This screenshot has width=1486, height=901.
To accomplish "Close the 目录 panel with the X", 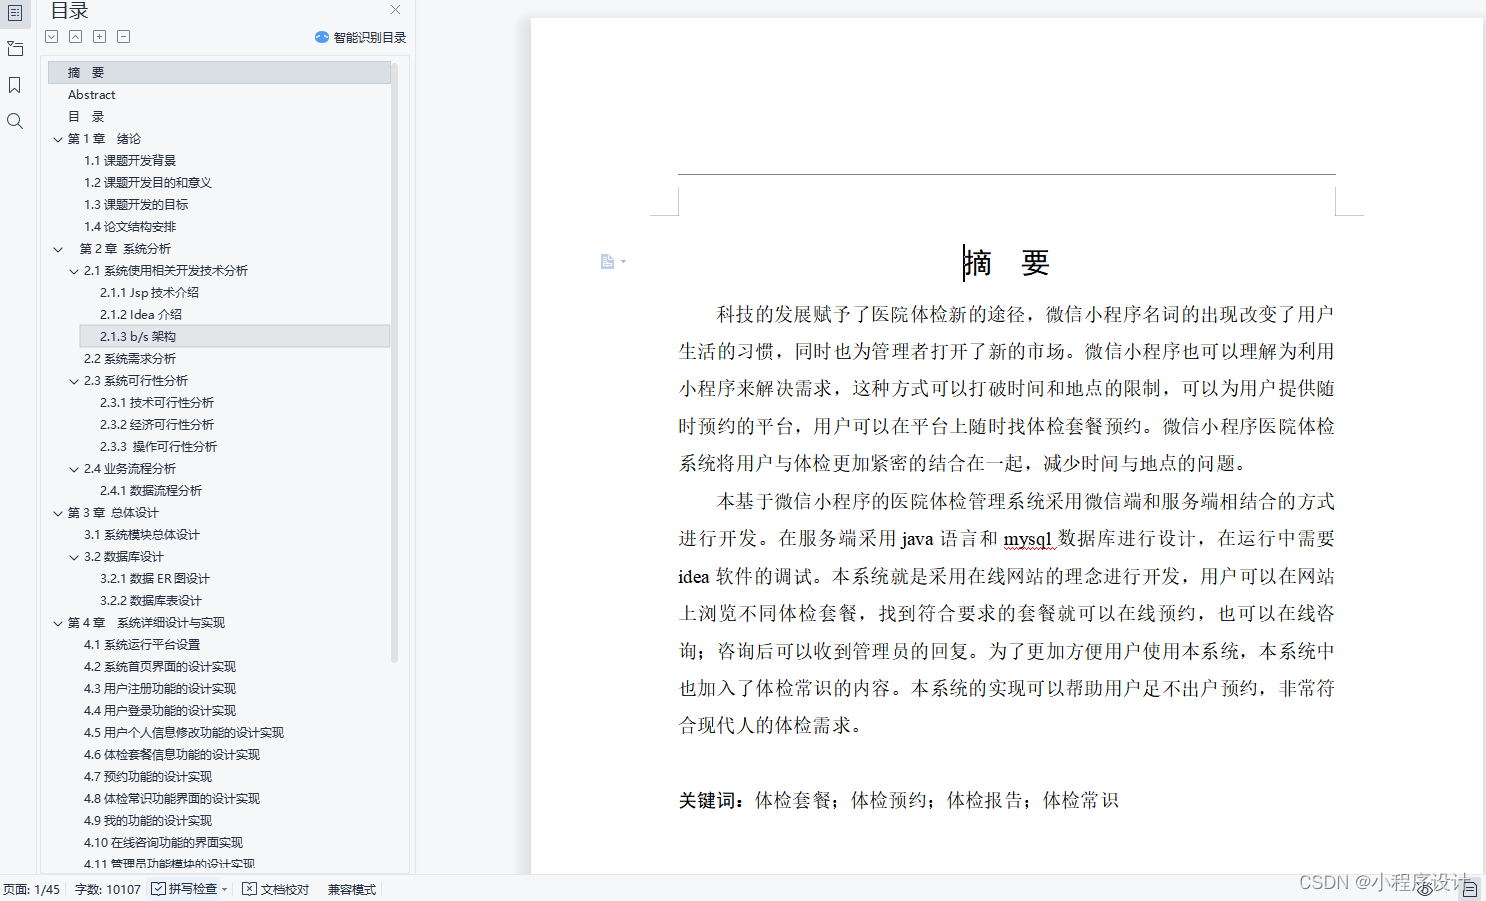I will click(395, 9).
